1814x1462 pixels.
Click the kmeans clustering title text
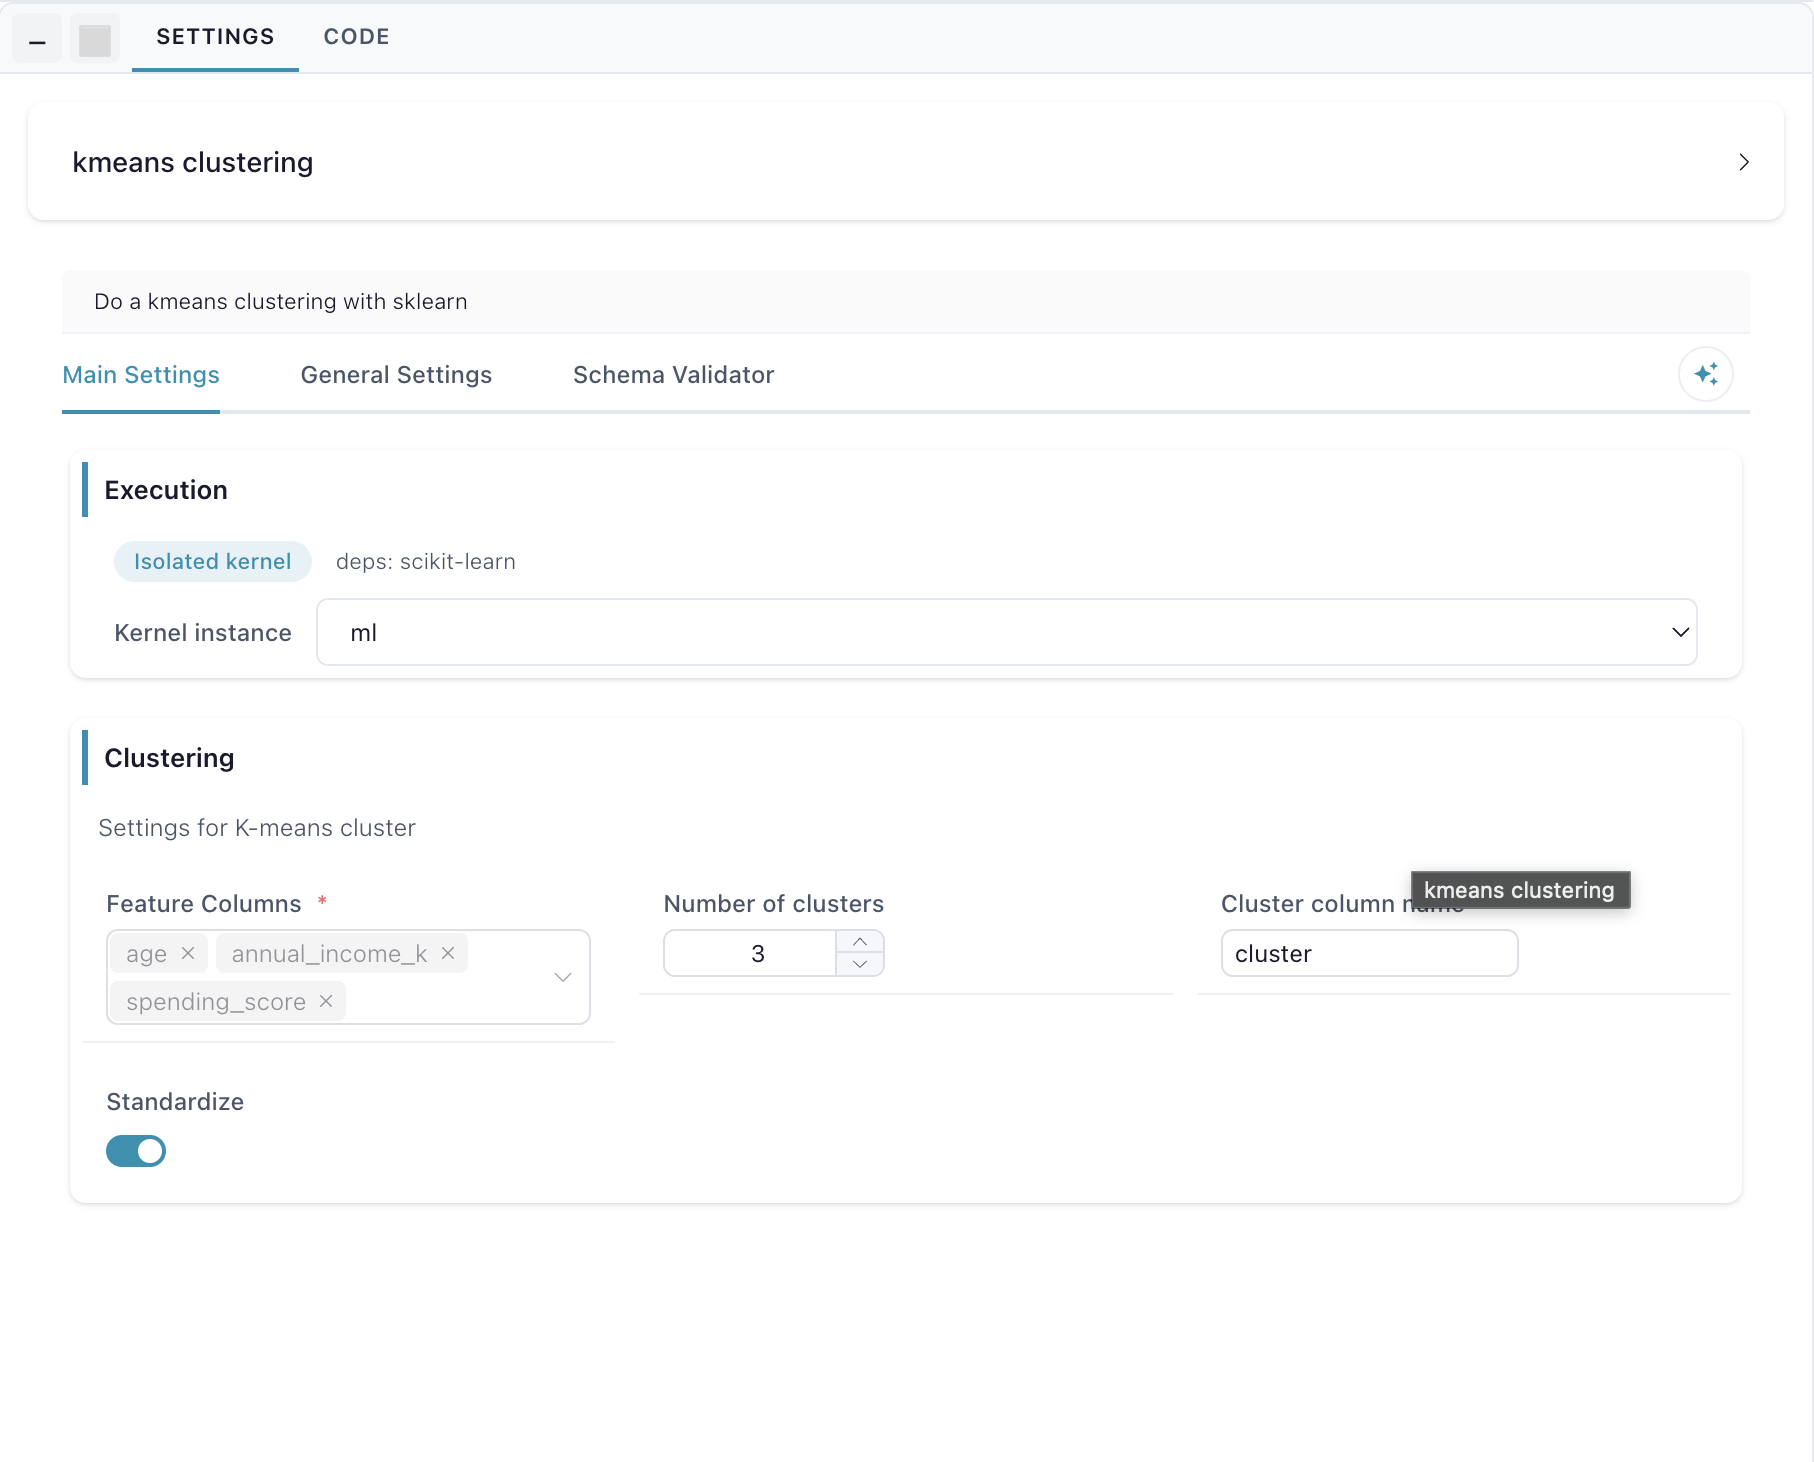point(193,162)
